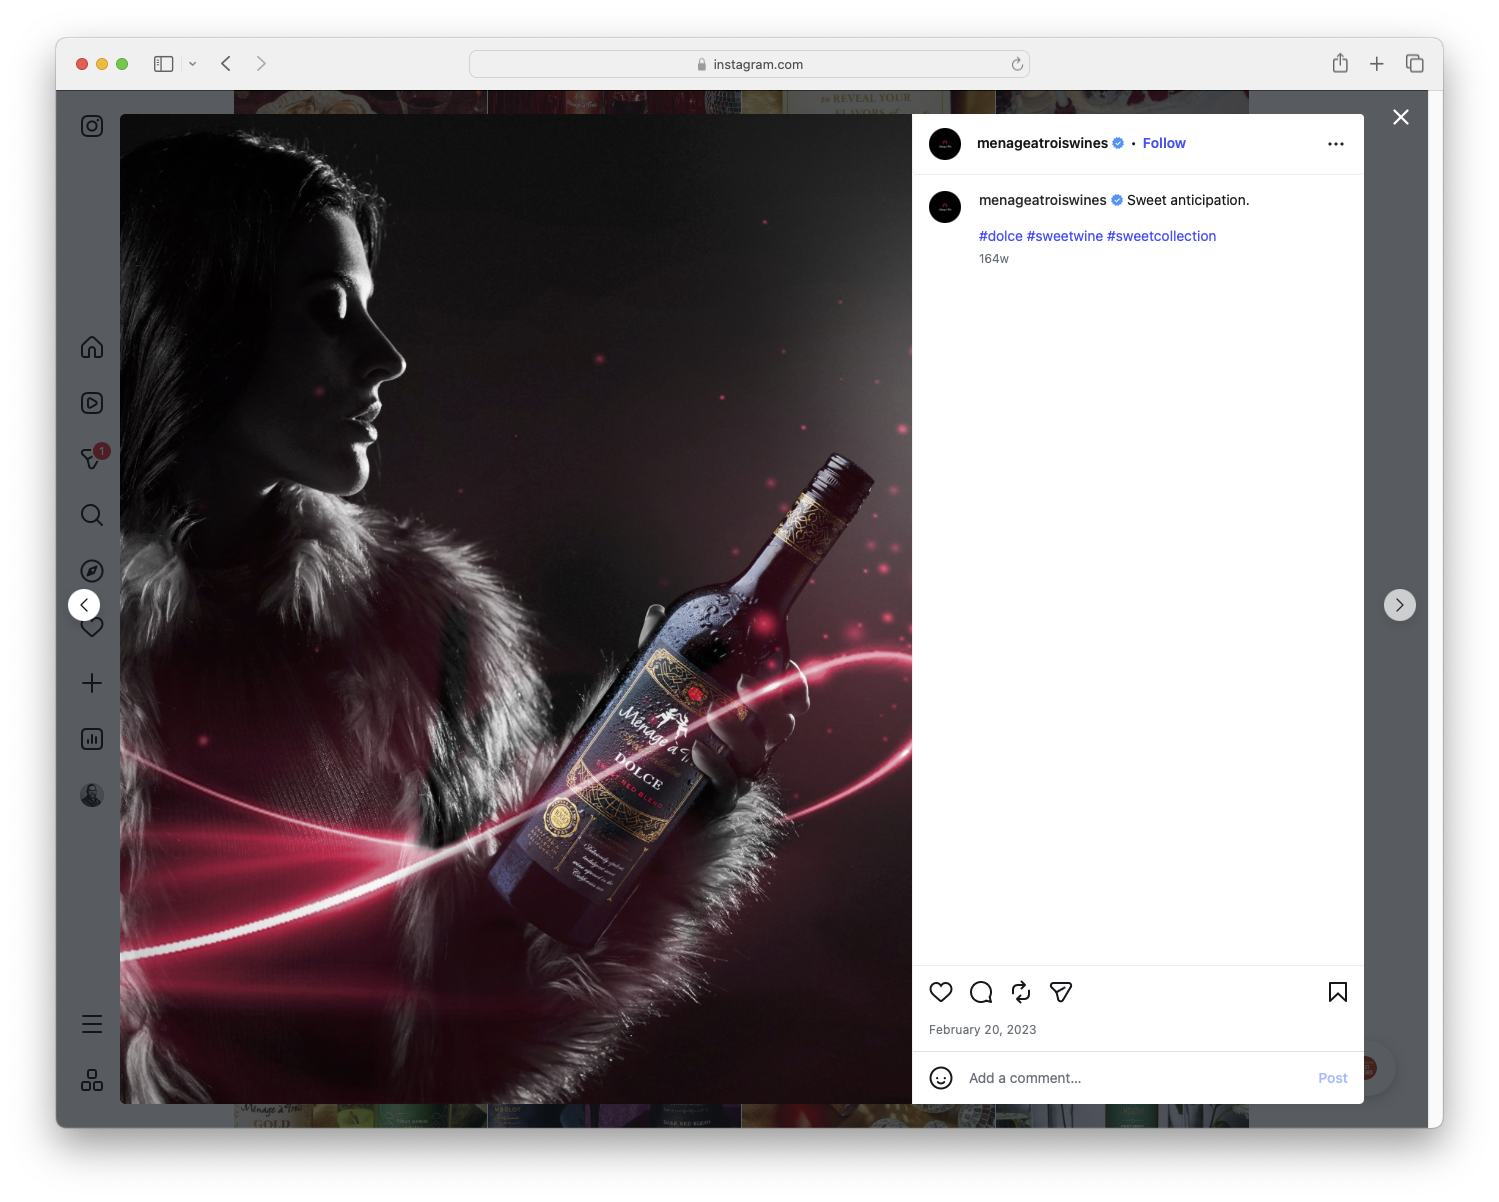The width and height of the screenshot is (1499, 1202).
Task: Open the Explore compass icon
Action: [x=91, y=570]
